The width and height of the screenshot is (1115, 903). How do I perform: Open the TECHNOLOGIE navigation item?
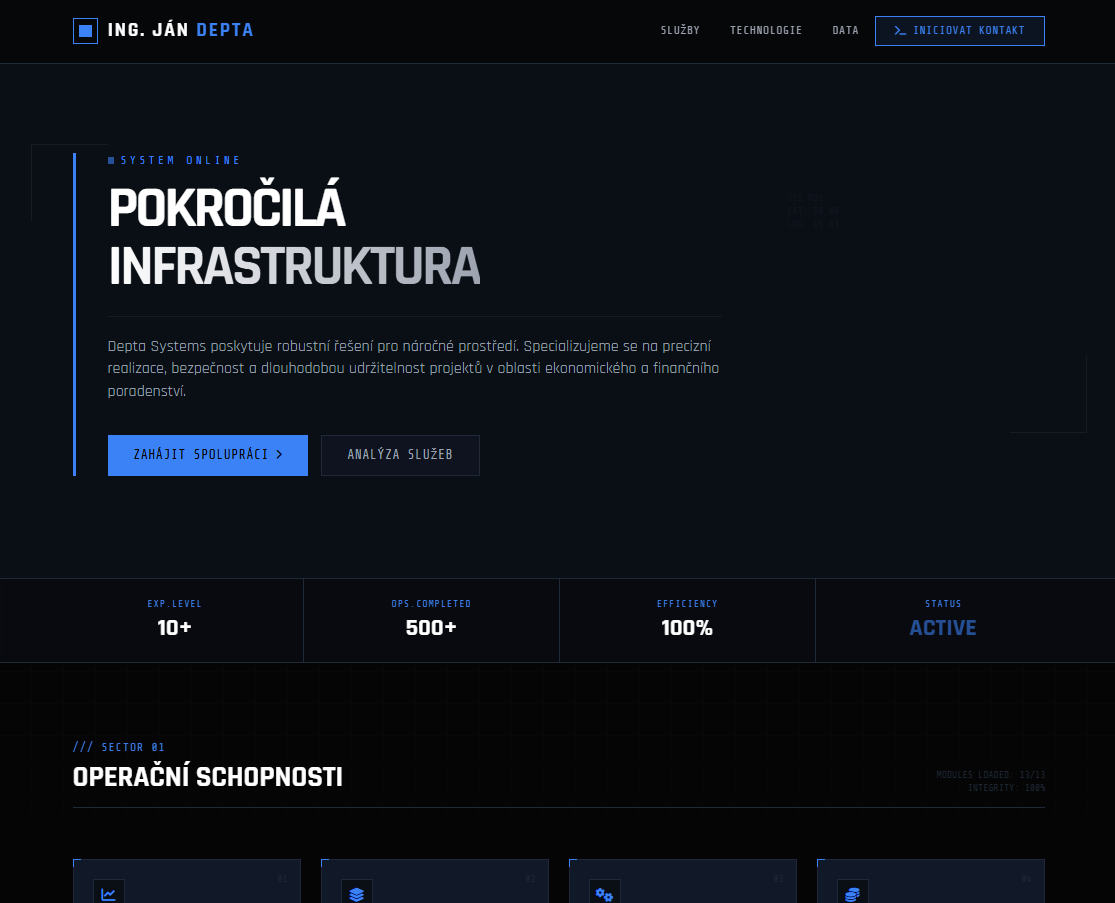click(766, 30)
